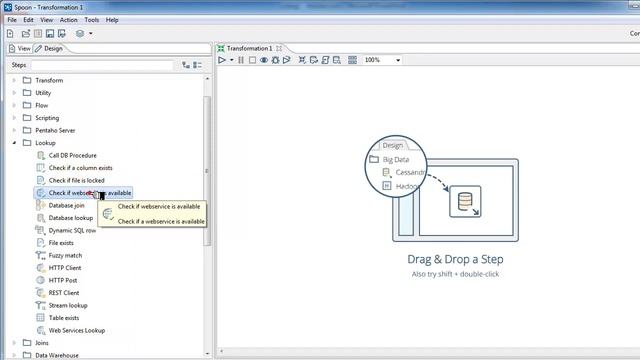640x360 pixels.
Task: Open the Action menu
Action: click(x=69, y=20)
